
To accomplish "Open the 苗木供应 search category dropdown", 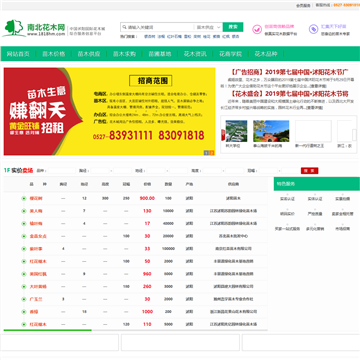I will [208, 27].
